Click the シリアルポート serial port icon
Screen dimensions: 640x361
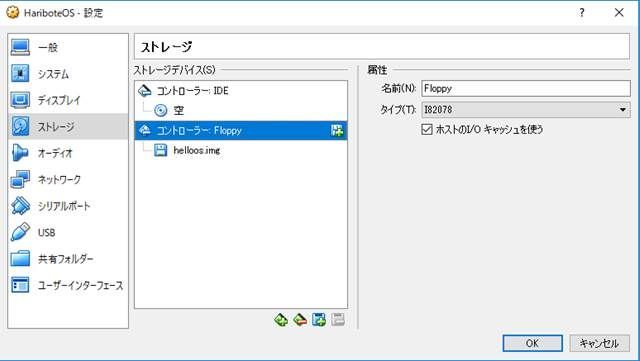tap(20, 205)
